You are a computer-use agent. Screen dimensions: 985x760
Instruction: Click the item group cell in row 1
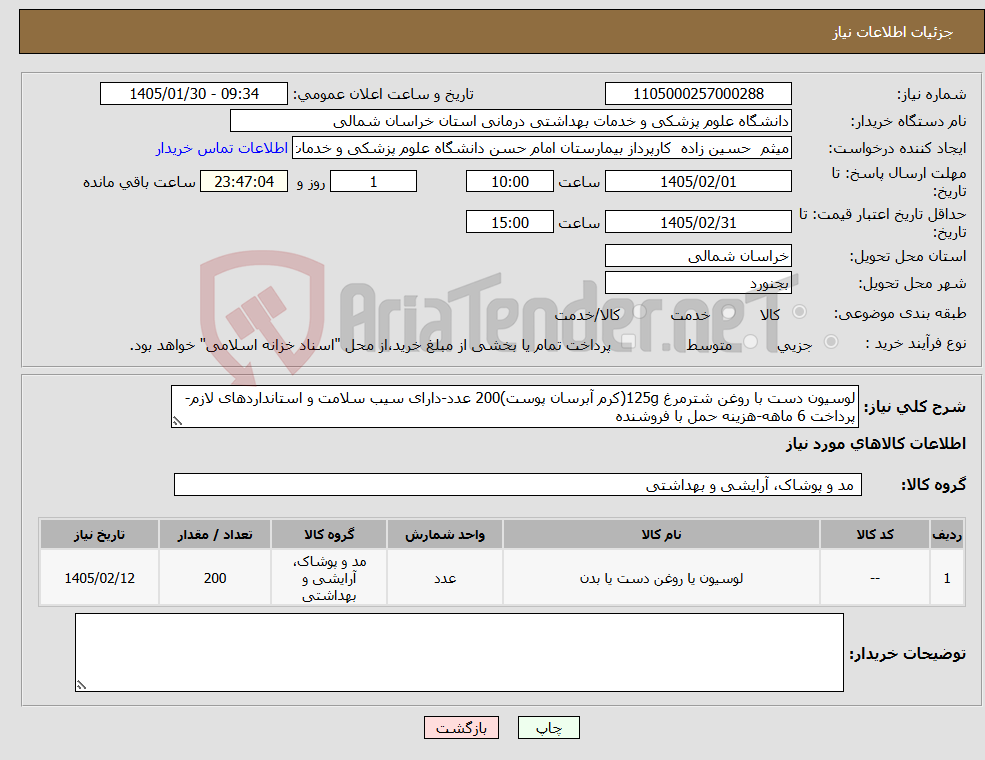click(329, 578)
